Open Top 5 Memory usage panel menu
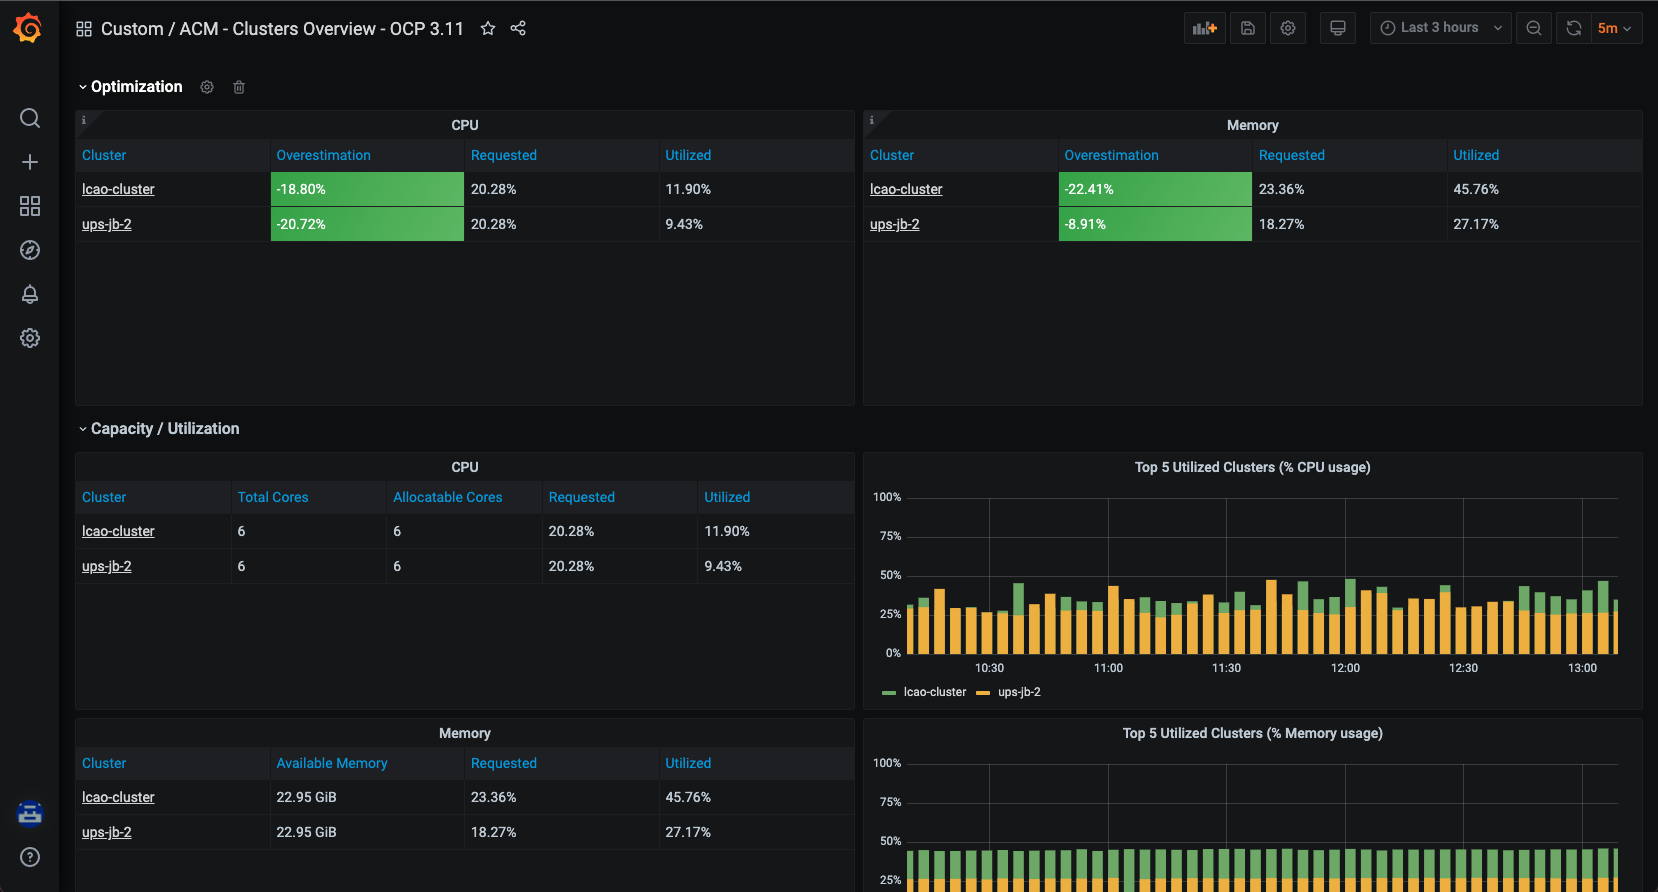 pyautogui.click(x=1252, y=733)
